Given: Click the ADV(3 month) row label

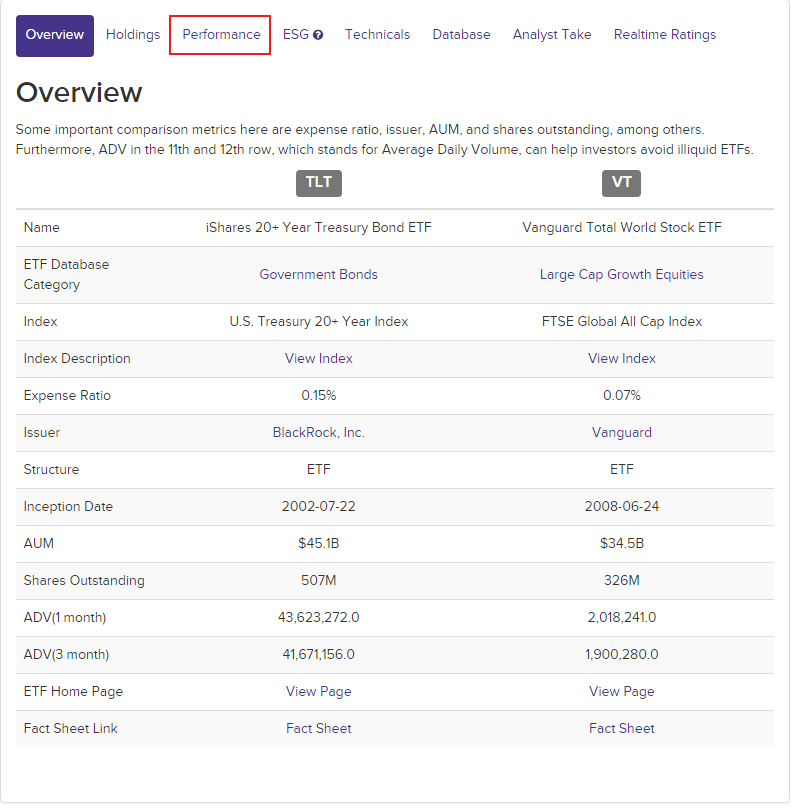Looking at the screenshot, I should (x=66, y=655).
